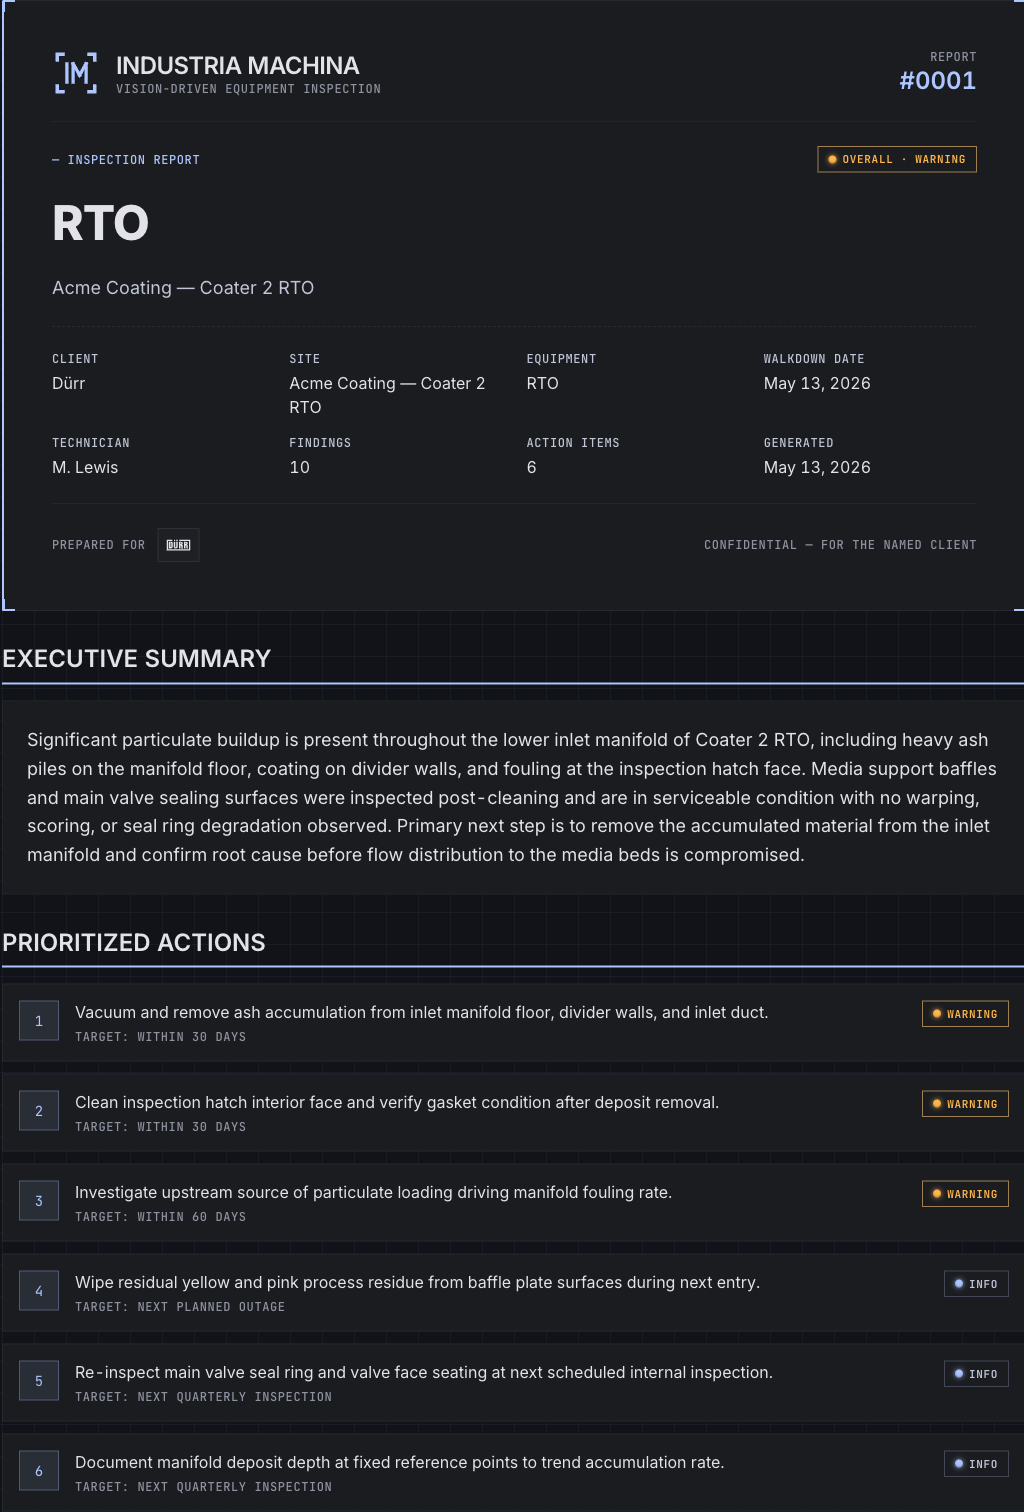Click the executive summary paragraph text
Screen dimensions: 1024x1512
point(512,797)
